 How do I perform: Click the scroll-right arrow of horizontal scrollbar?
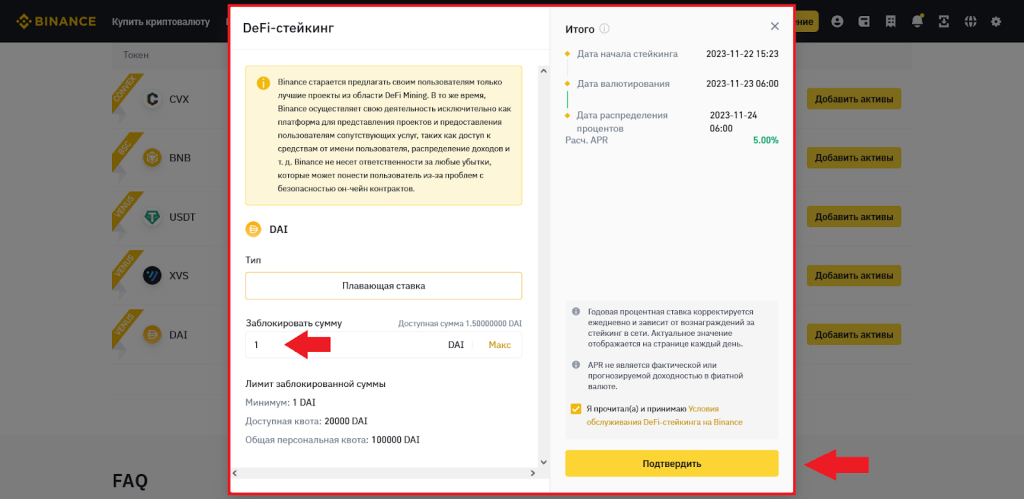tap(532, 472)
